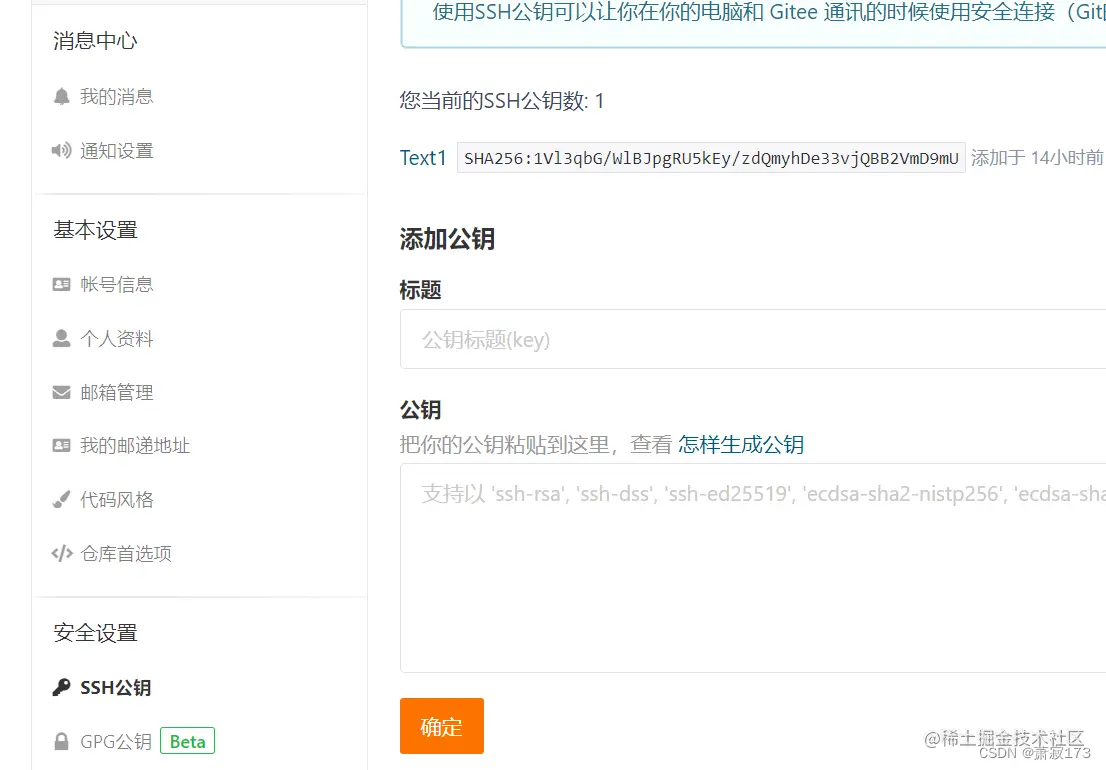The height and width of the screenshot is (770, 1106).
Task: Click the ID card icon beside 帐号信息
Action: click(61, 284)
